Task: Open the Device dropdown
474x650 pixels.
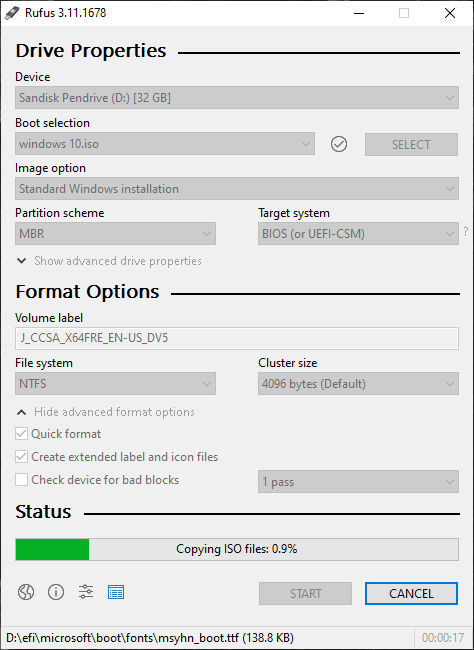Action: [237, 98]
